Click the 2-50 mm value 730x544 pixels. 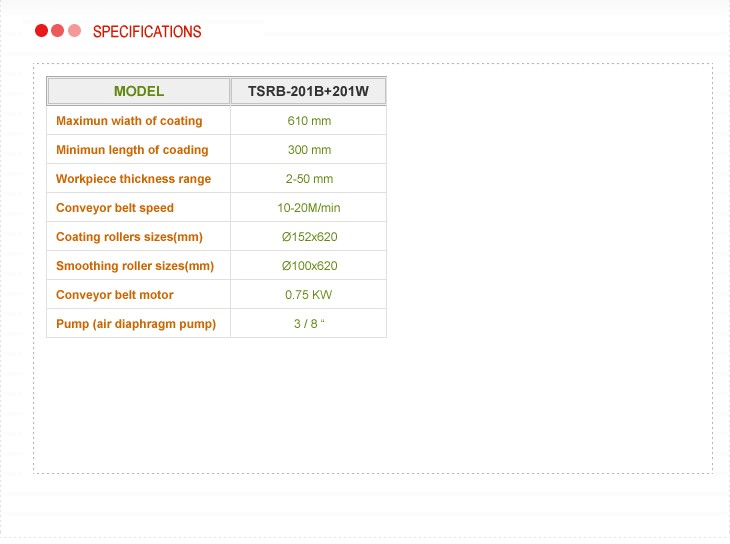[x=309, y=179]
